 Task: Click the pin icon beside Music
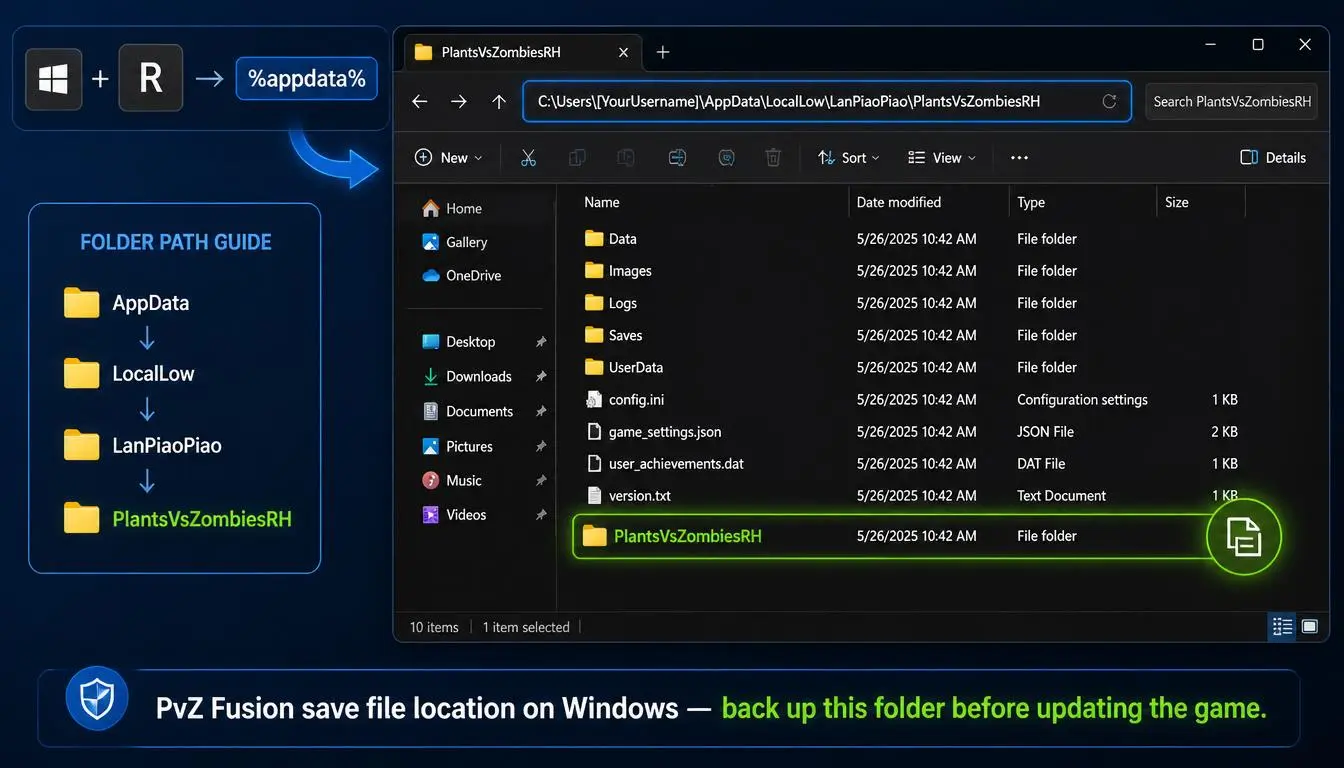click(541, 480)
